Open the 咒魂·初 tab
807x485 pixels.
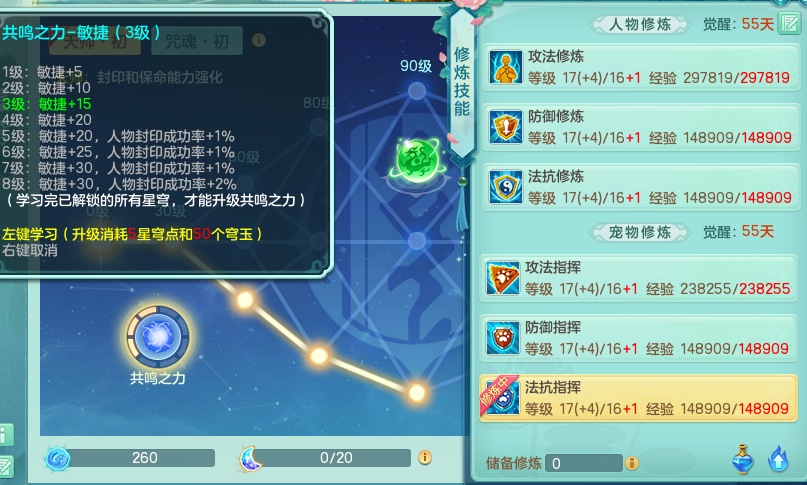[x=197, y=42]
